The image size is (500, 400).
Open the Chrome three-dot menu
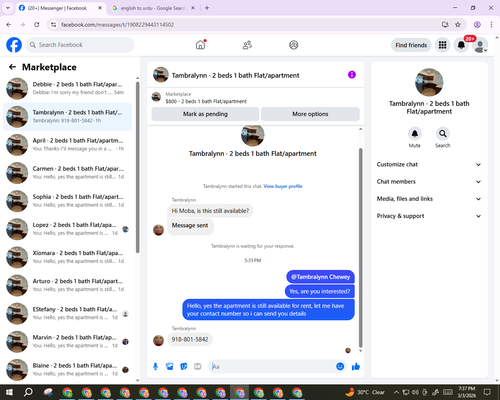tap(491, 25)
